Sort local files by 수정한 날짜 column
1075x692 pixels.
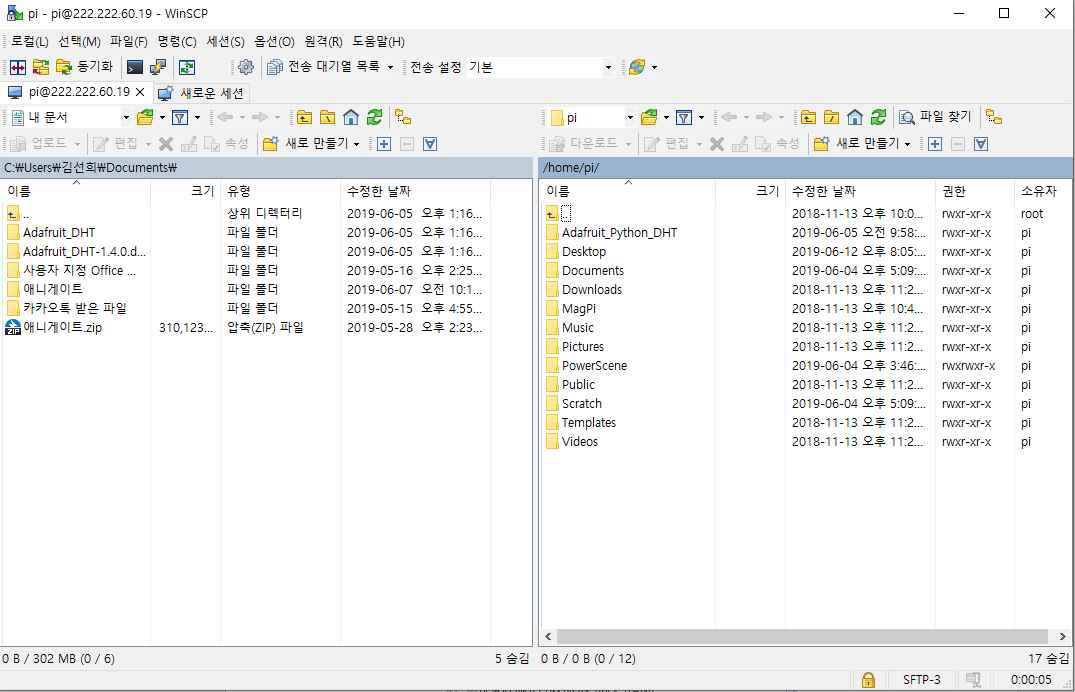click(415, 191)
